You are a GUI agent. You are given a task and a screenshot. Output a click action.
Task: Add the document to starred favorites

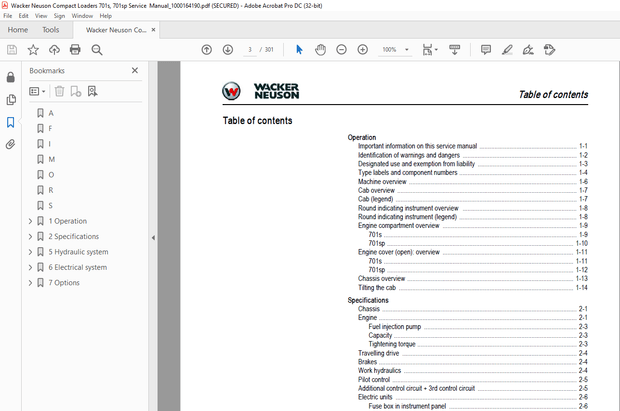33,50
